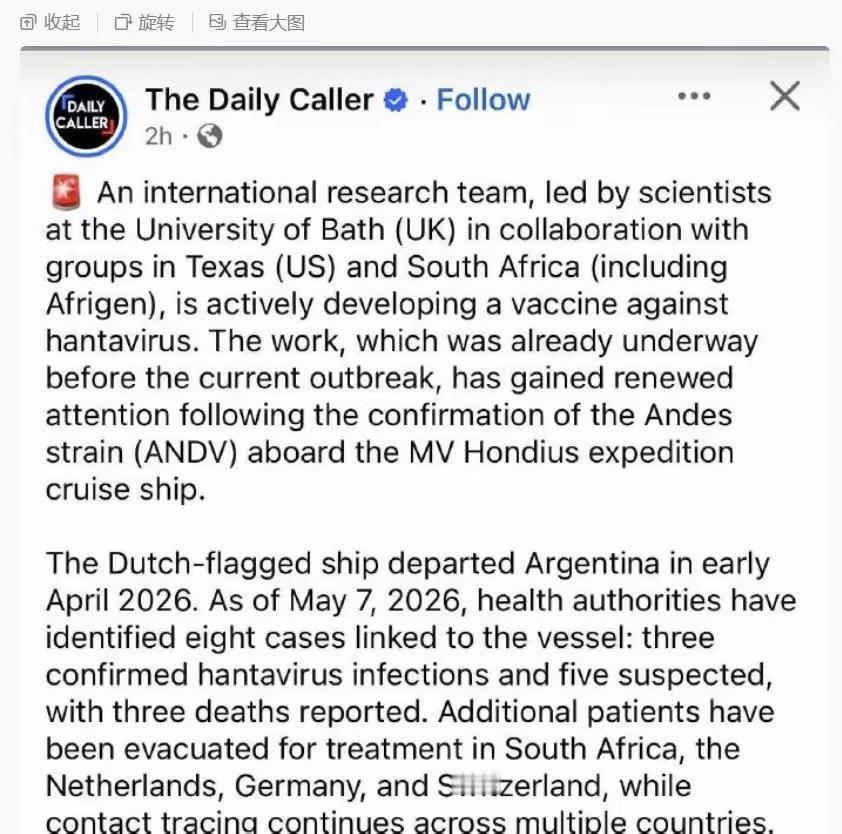Click The Daily Caller page name
842x834 pixels.
[x=259, y=99]
